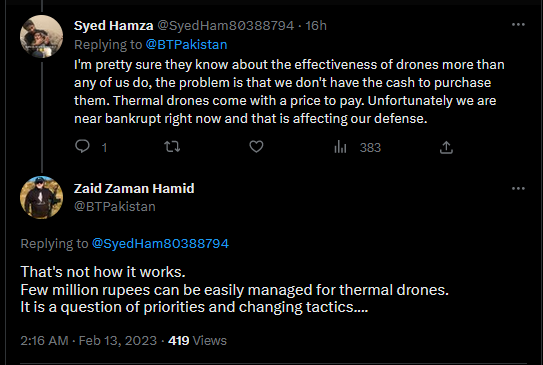The image size is (543, 365).
Task: Open the blue @SyedHam80388794 mention link
Action: pyautogui.click(x=160, y=243)
